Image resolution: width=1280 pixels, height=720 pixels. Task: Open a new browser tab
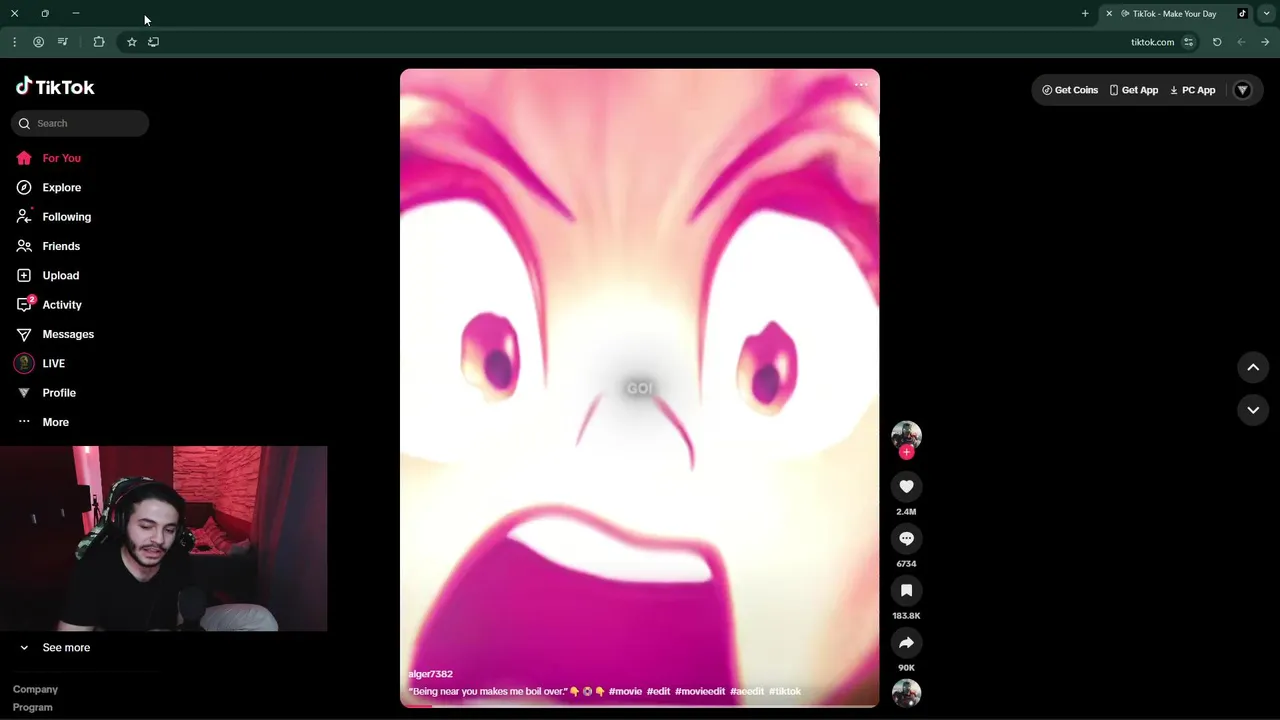click(x=1085, y=14)
